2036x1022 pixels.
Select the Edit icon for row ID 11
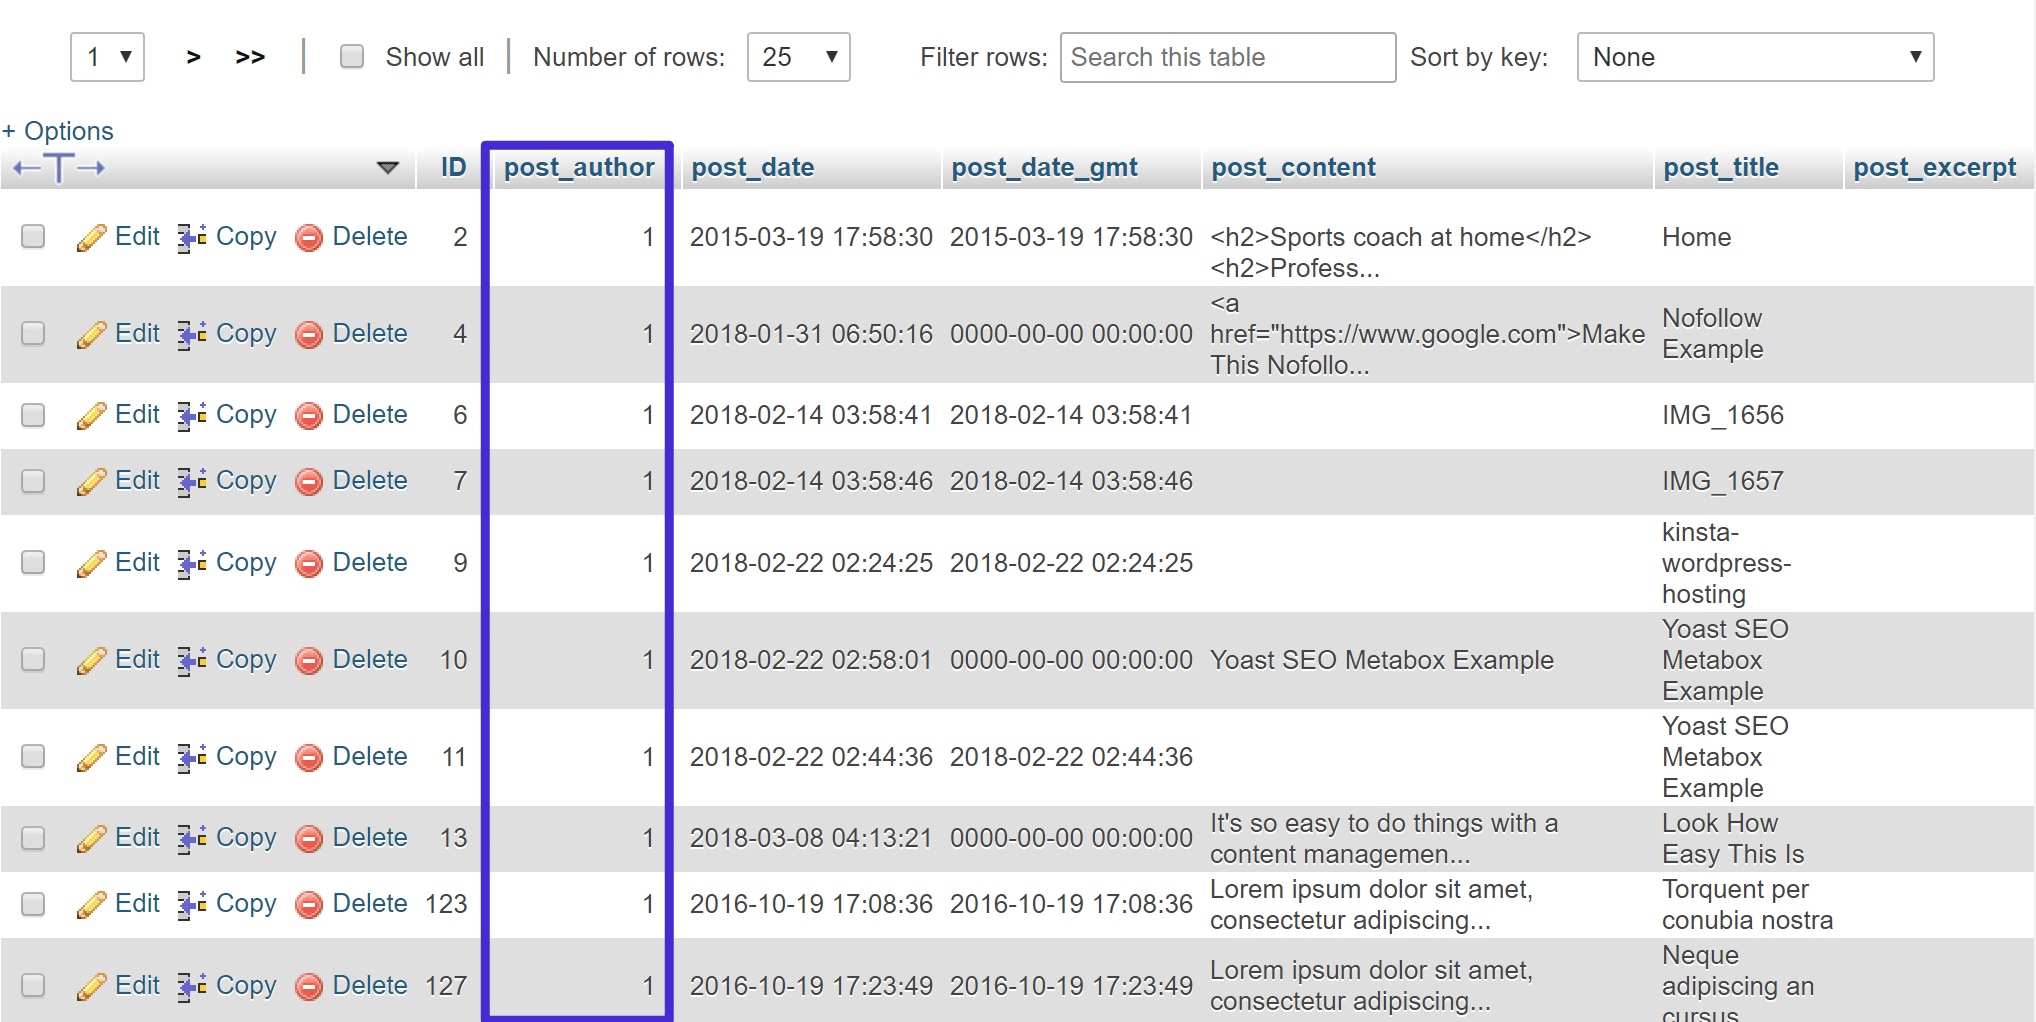(x=93, y=757)
